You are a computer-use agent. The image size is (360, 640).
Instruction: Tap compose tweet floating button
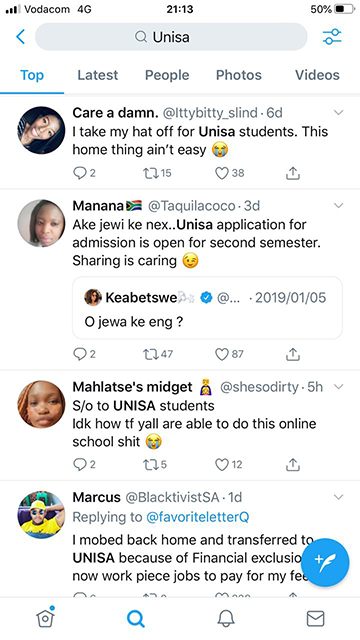(325, 562)
